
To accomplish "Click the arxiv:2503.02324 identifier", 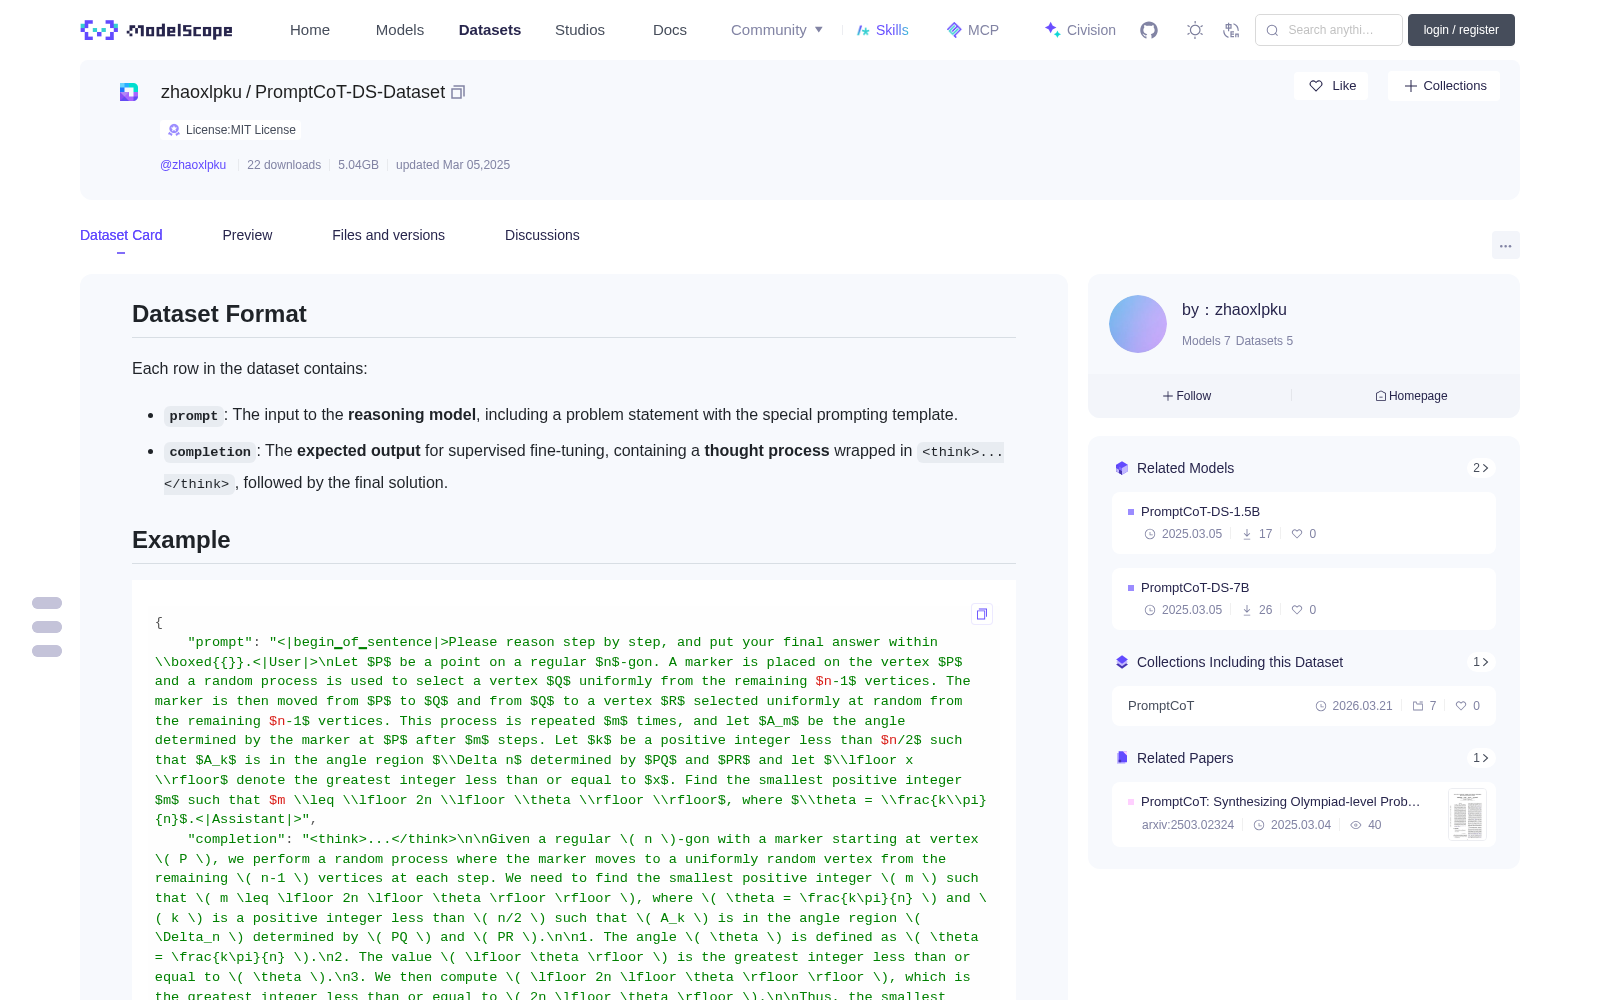I will pos(1188,825).
